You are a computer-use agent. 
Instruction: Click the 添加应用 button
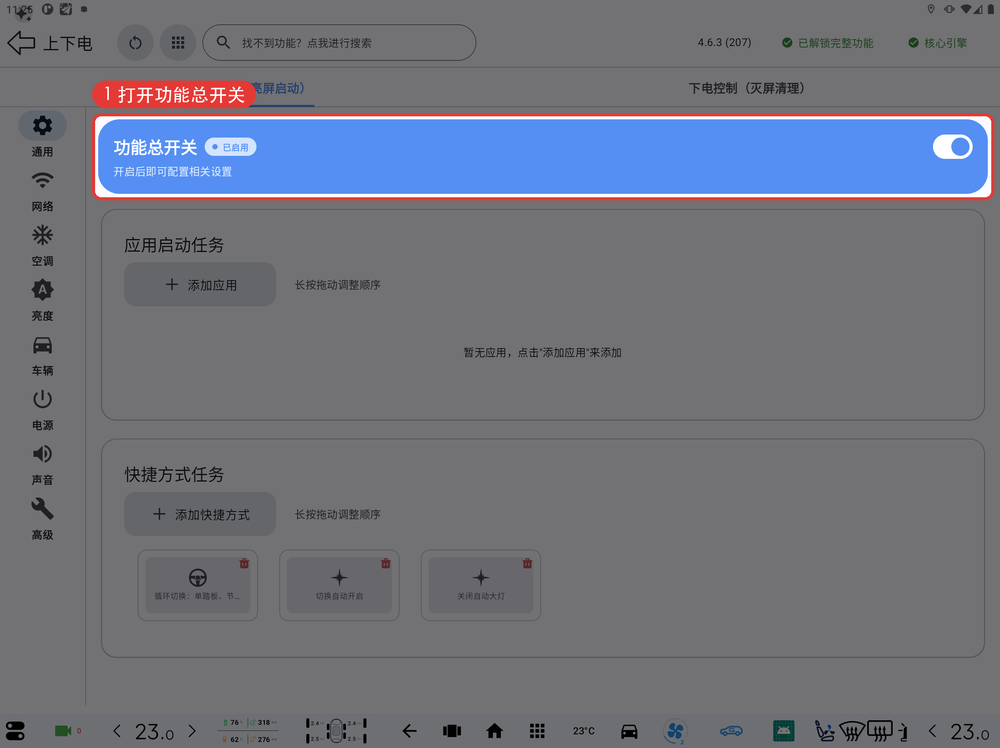[x=200, y=284]
